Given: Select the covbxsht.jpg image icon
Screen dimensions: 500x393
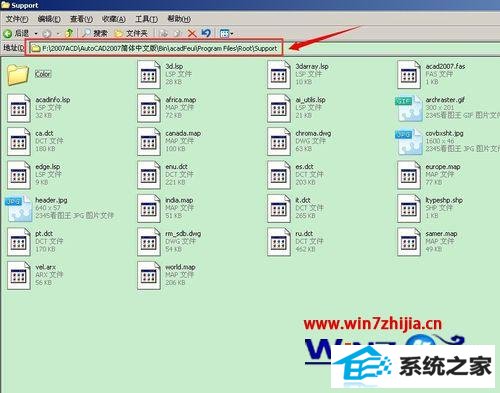Looking at the screenshot, I should 409,142.
